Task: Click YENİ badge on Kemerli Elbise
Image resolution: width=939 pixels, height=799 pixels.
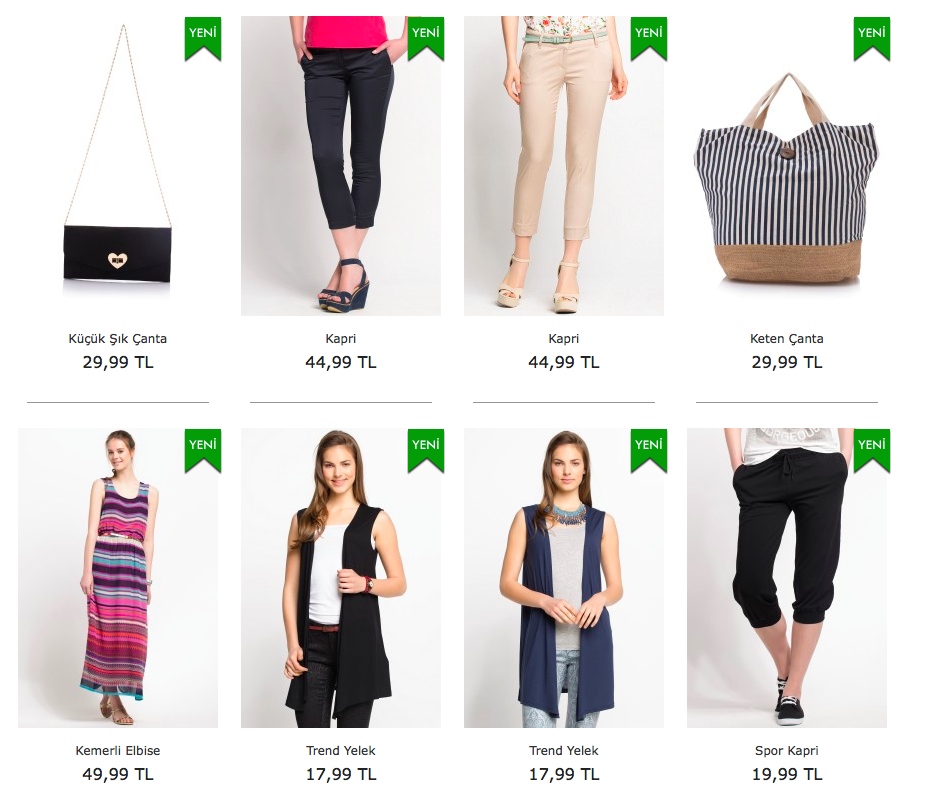Action: click(x=203, y=451)
